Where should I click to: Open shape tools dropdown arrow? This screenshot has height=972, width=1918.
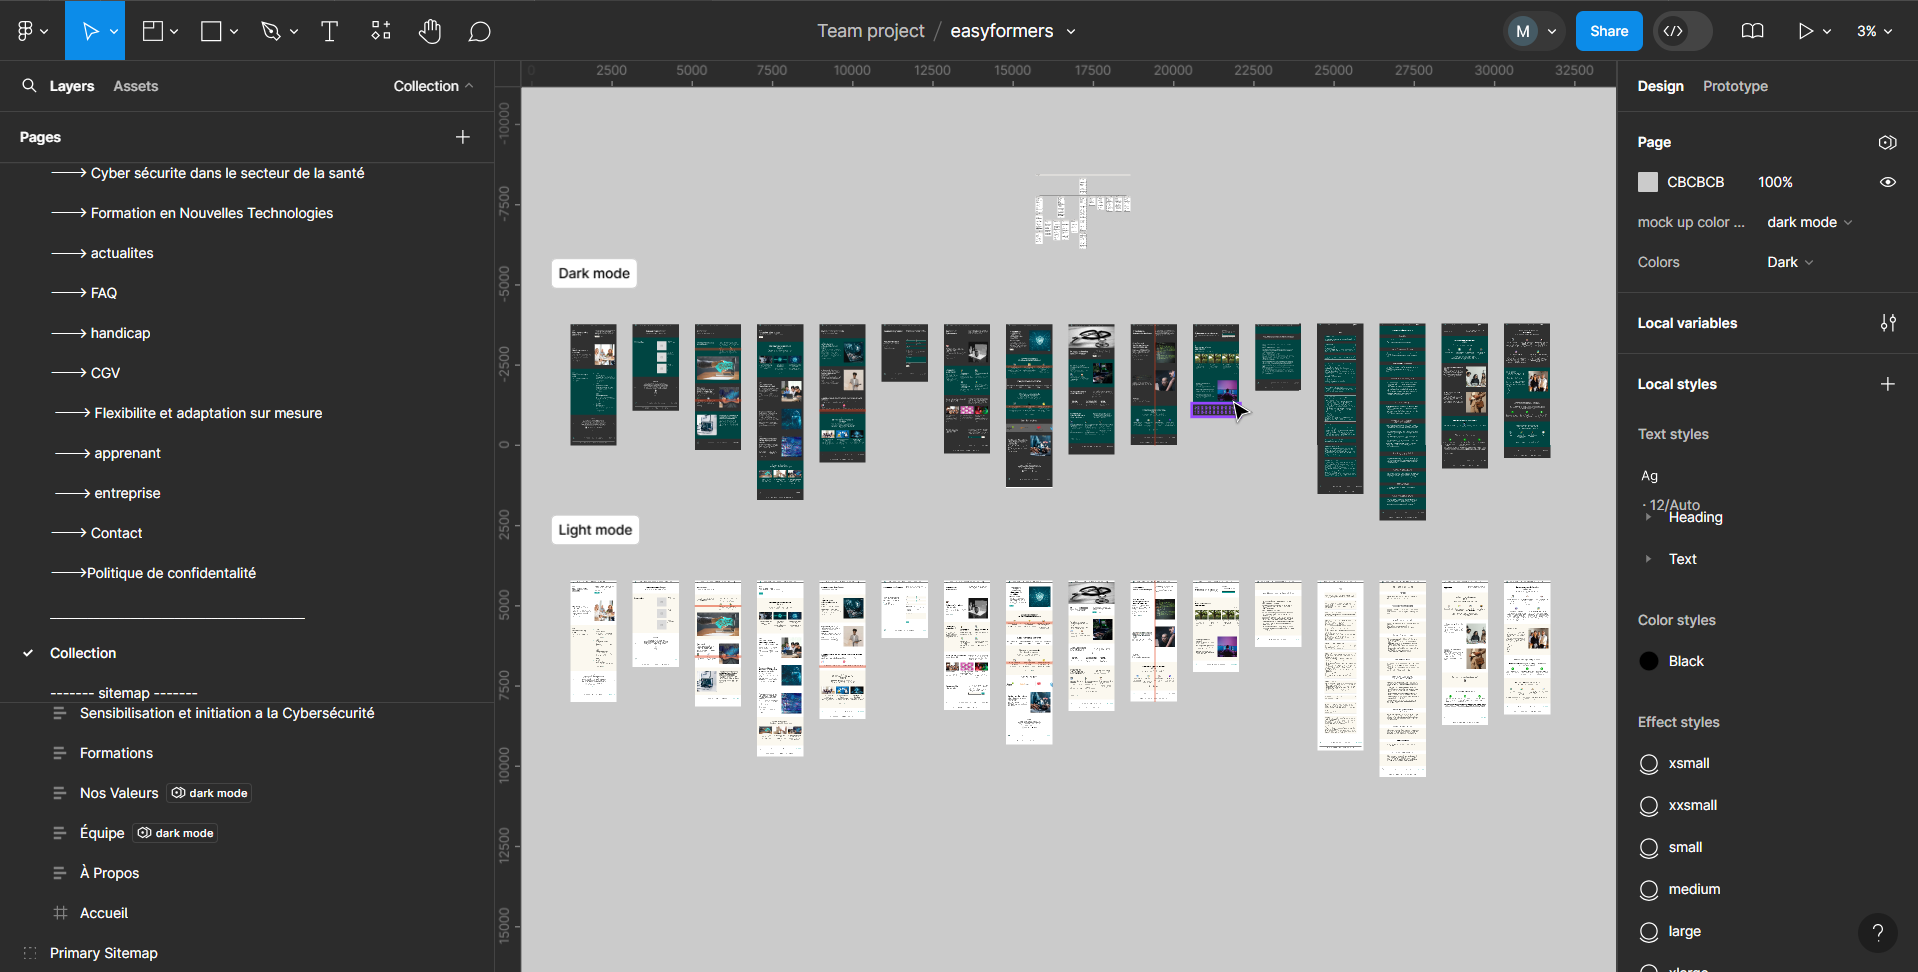pyautogui.click(x=234, y=32)
